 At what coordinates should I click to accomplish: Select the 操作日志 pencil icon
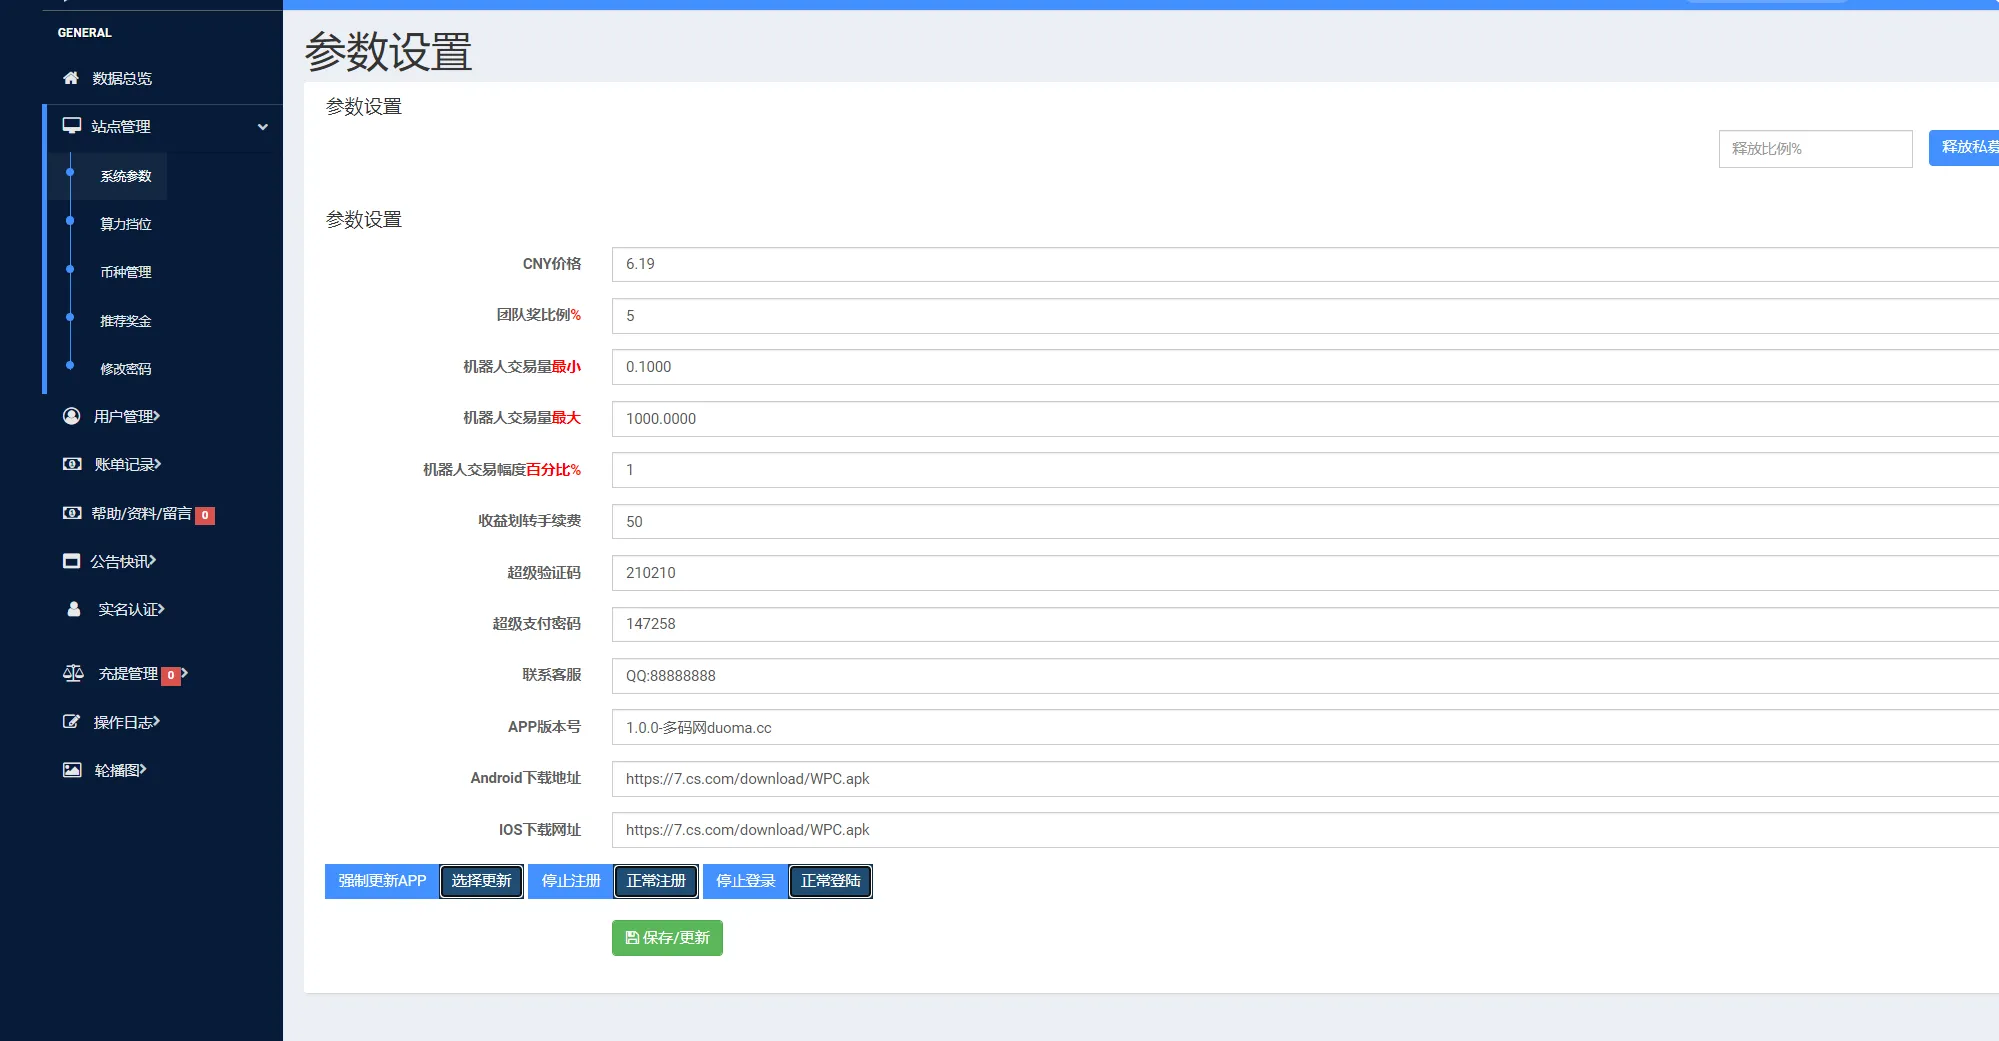tap(70, 721)
